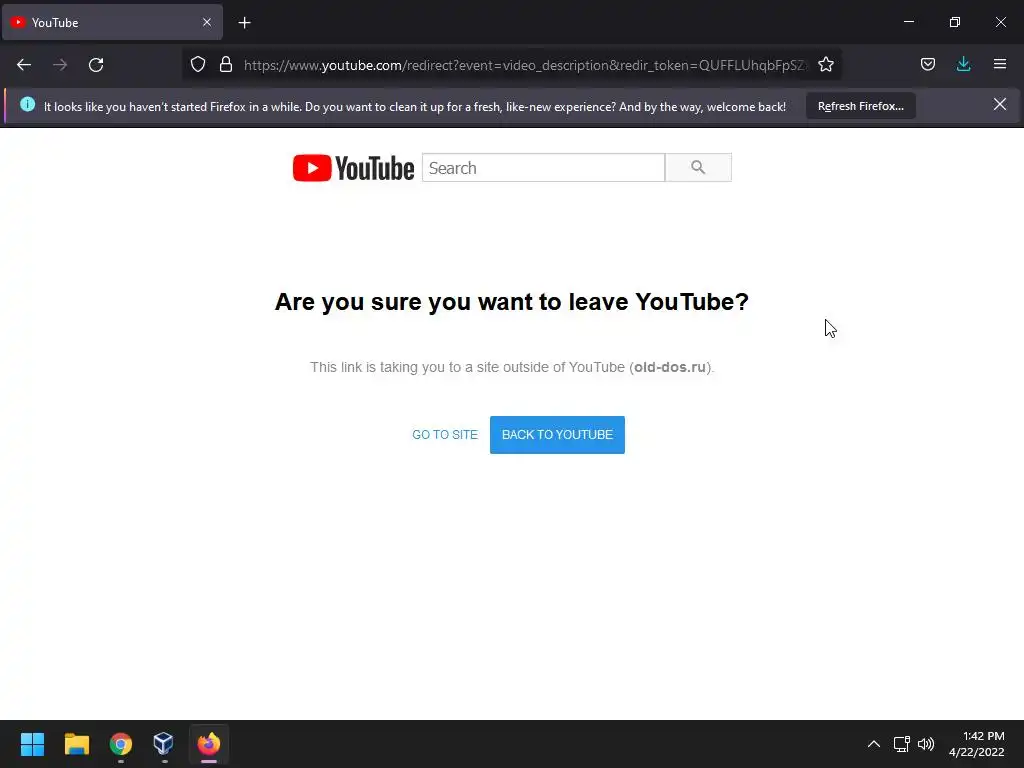Click the 'Are you sure you want to leave YouTube?' heading
The image size is (1024, 768).
click(511, 302)
